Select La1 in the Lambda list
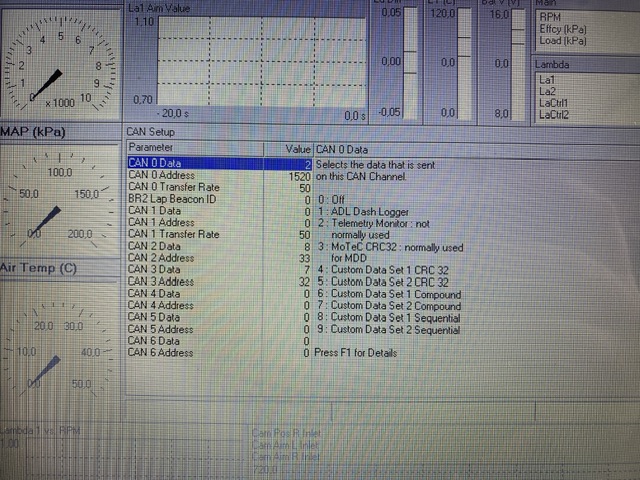640x480 pixels. point(547,80)
